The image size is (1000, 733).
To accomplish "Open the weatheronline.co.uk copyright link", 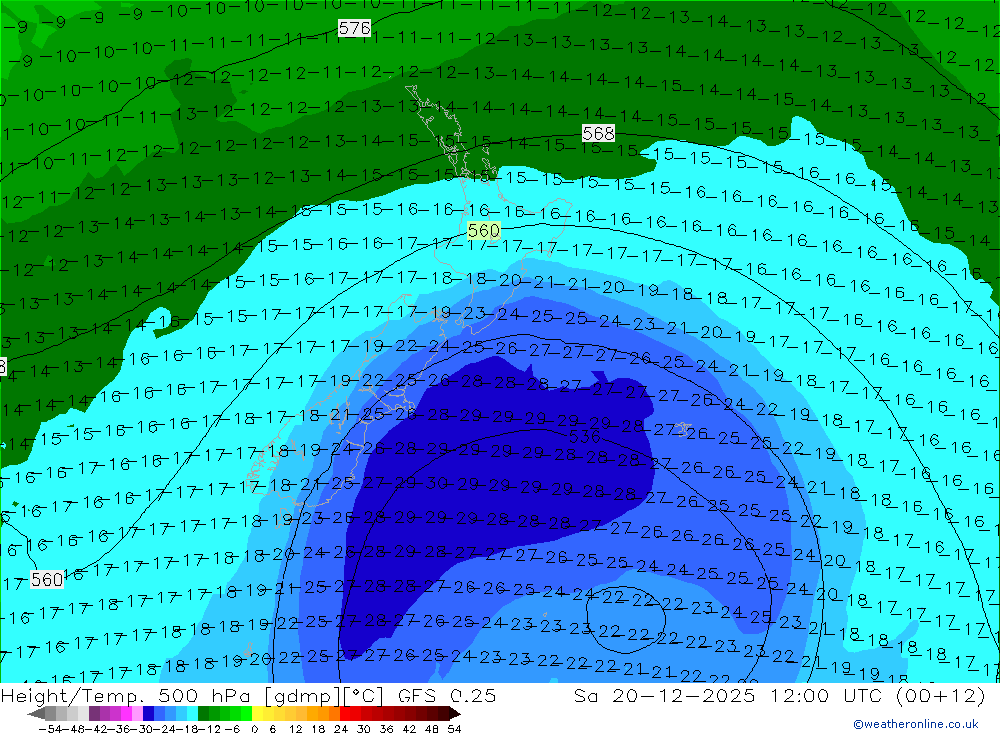I will [x=916, y=724].
